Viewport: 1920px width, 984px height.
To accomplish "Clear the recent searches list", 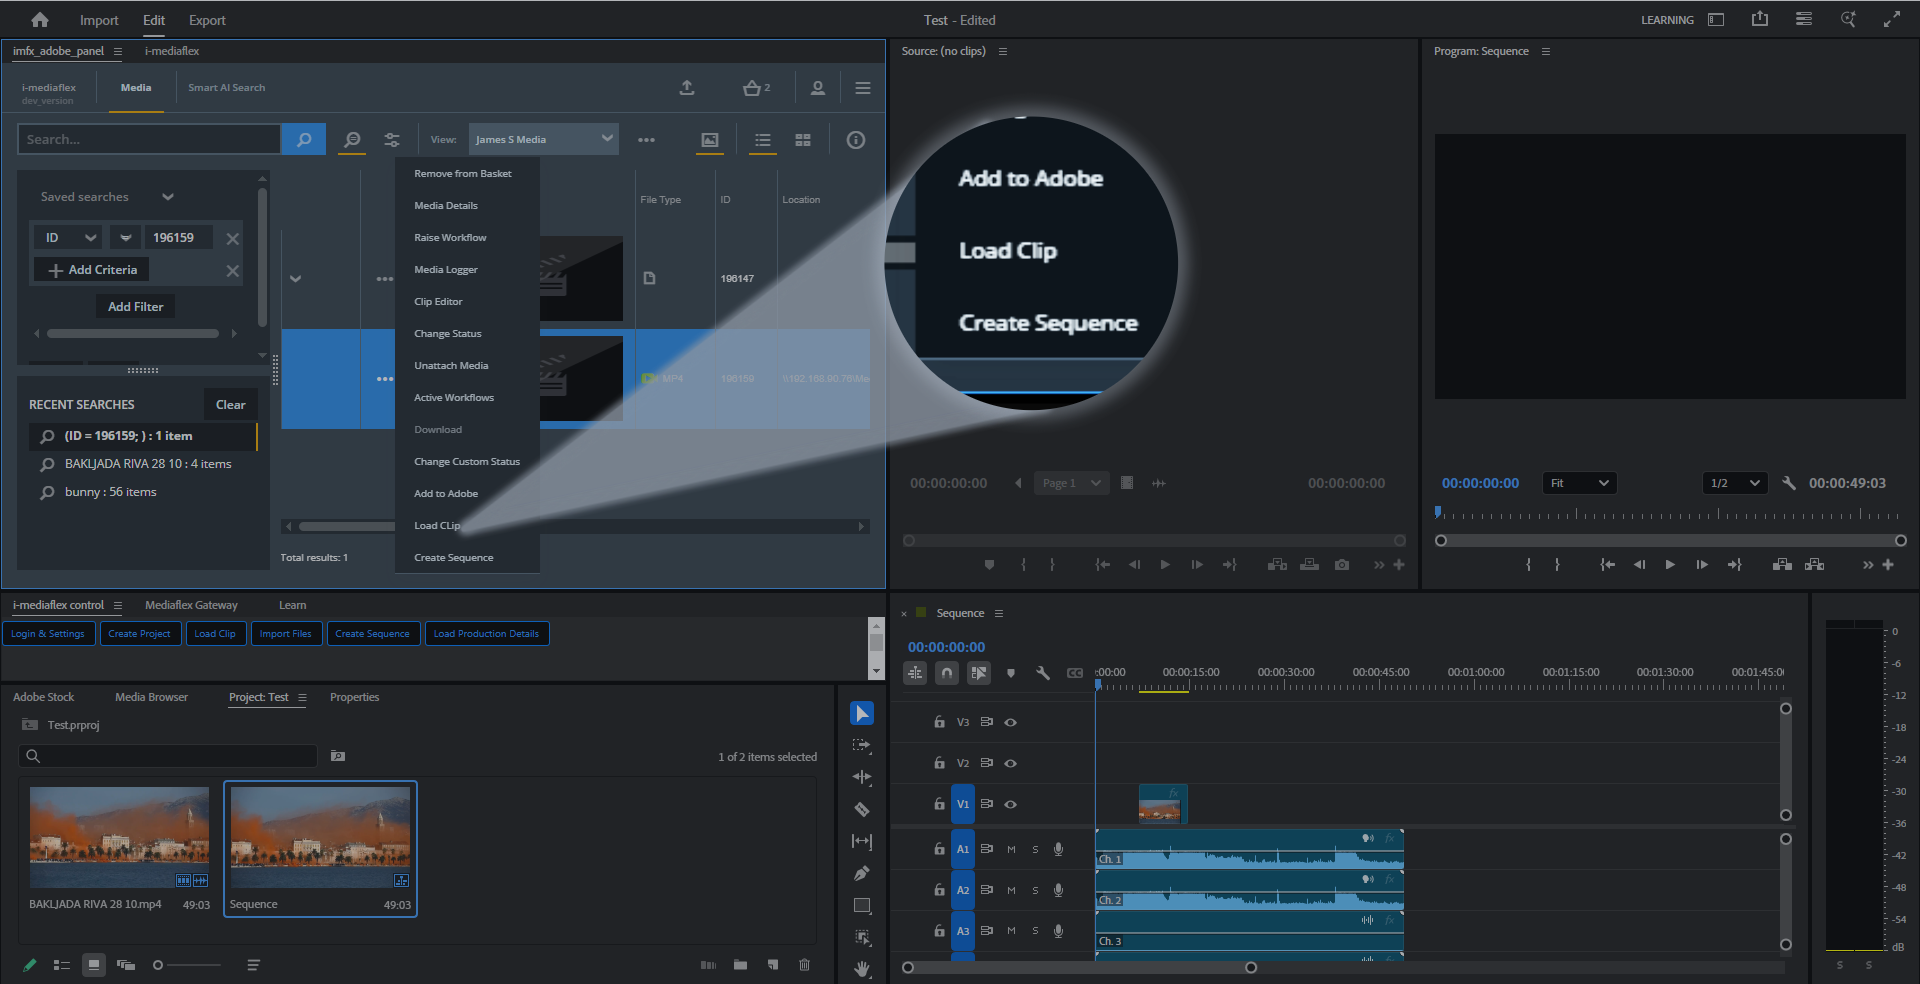I will click(230, 405).
